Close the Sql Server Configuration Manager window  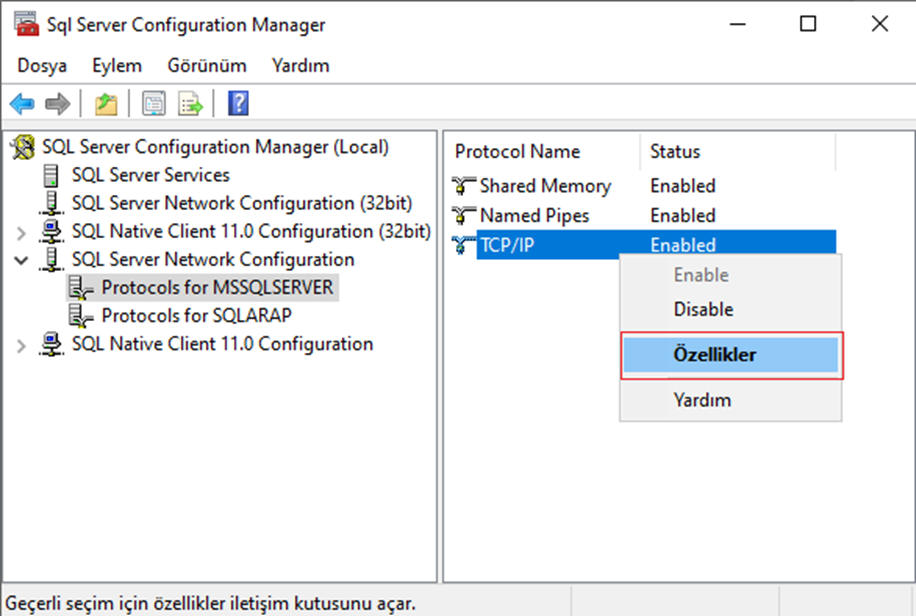(879, 24)
